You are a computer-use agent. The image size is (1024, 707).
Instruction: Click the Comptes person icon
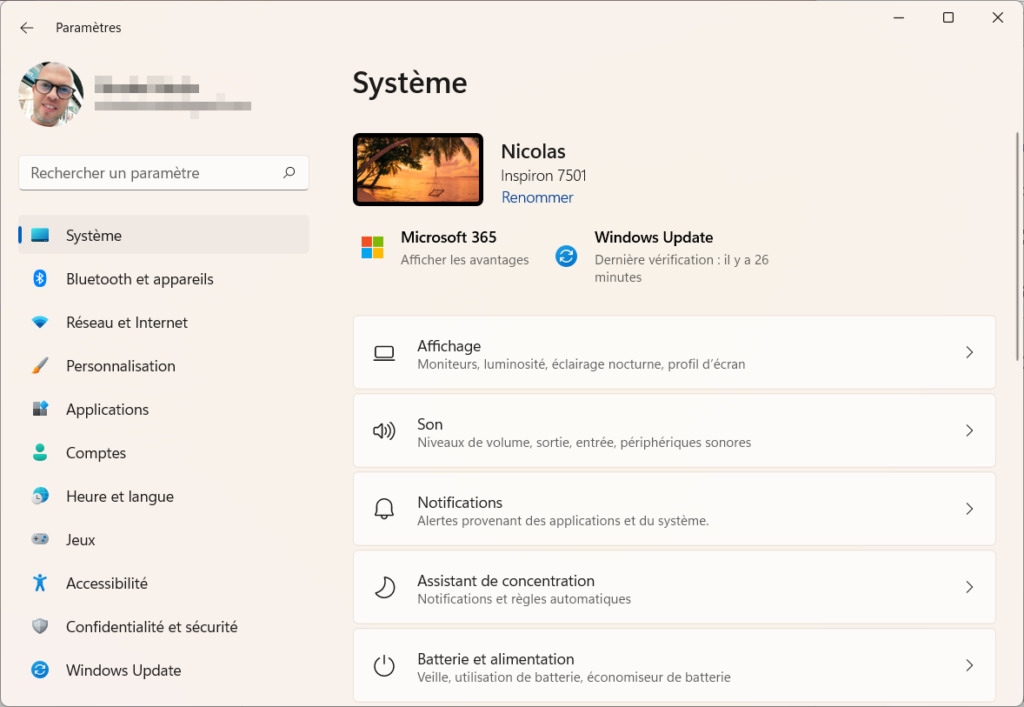[x=40, y=452]
